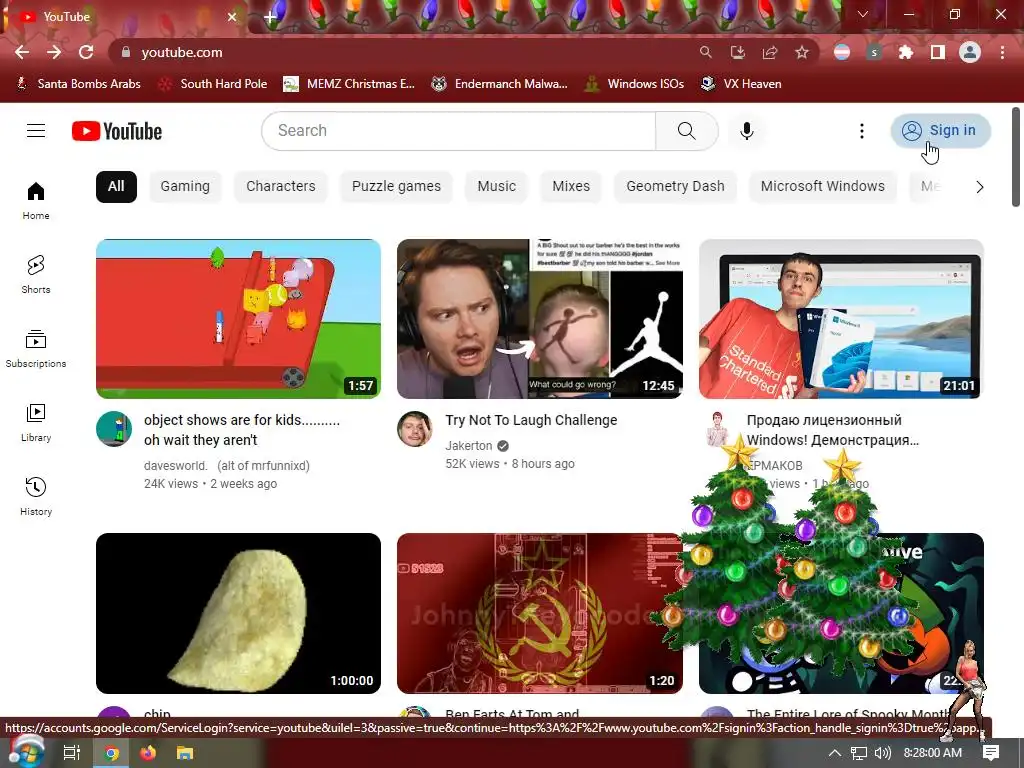Open the Soviet emblem video thumbnail

(540, 613)
